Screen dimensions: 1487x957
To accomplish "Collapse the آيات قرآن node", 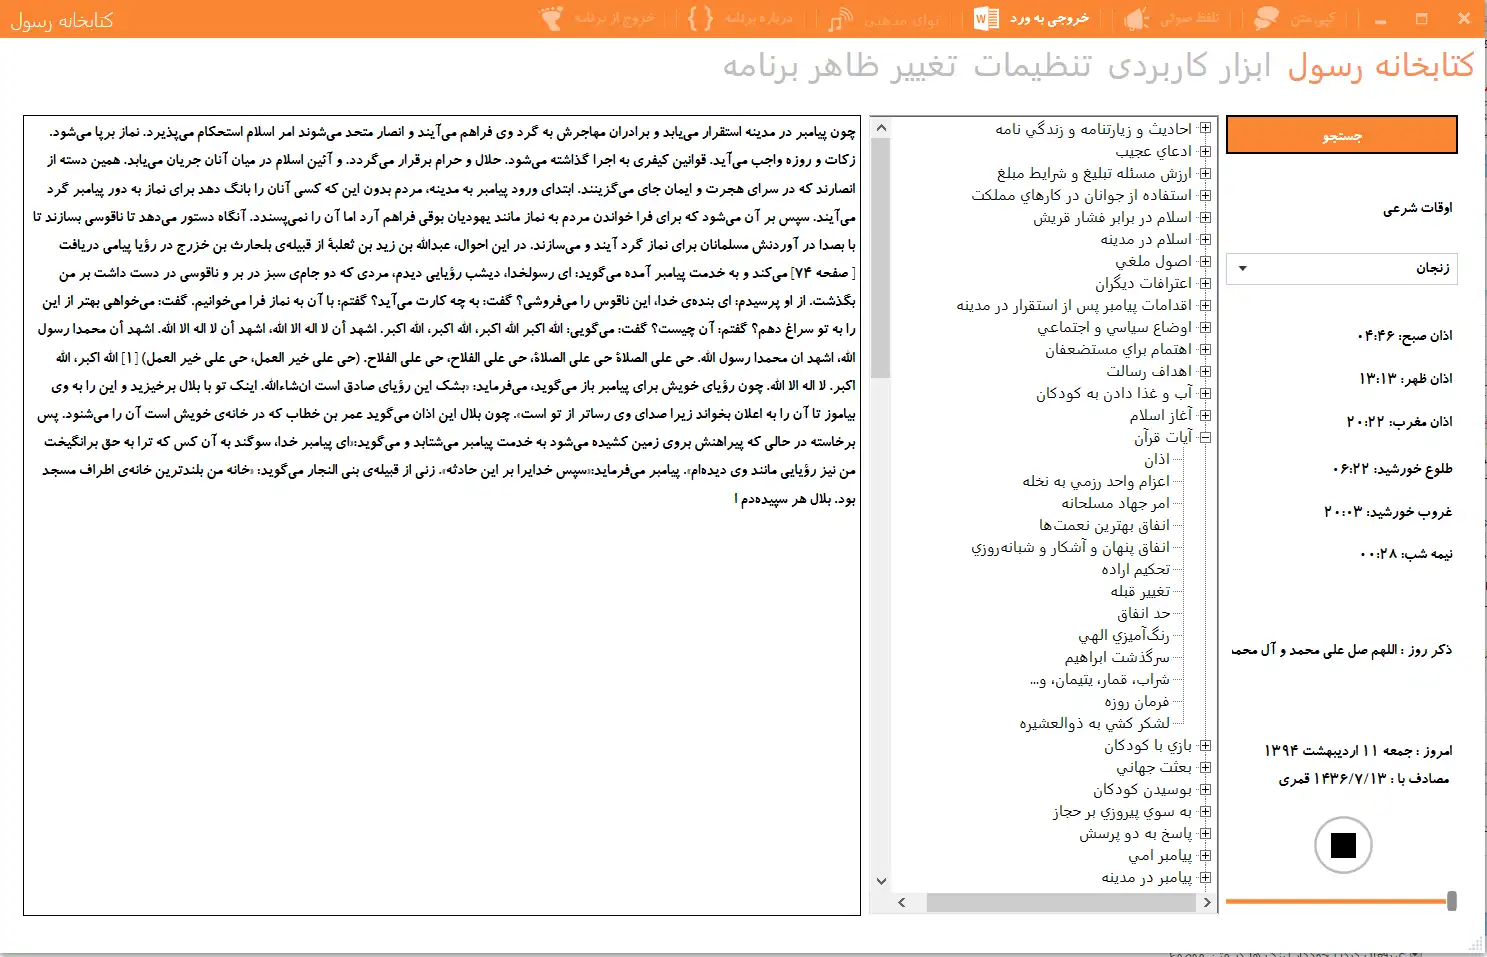I will (x=1205, y=437).
